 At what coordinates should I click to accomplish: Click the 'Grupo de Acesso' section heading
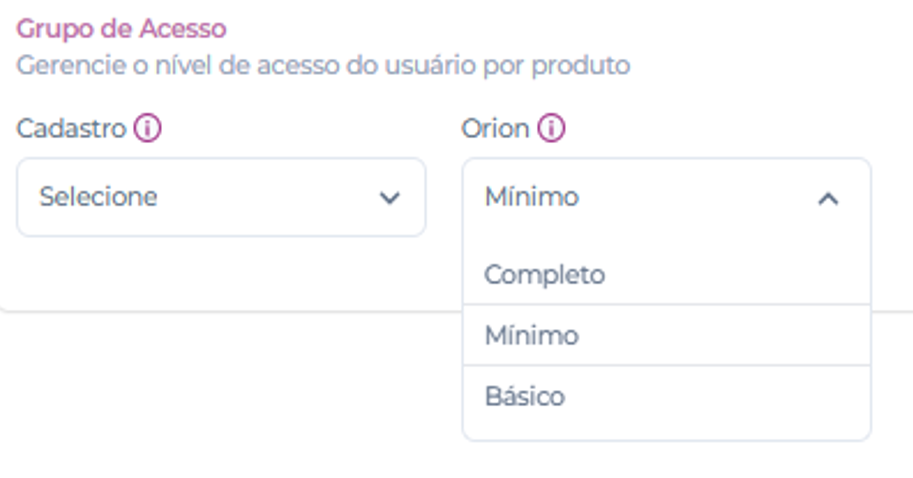click(x=121, y=29)
